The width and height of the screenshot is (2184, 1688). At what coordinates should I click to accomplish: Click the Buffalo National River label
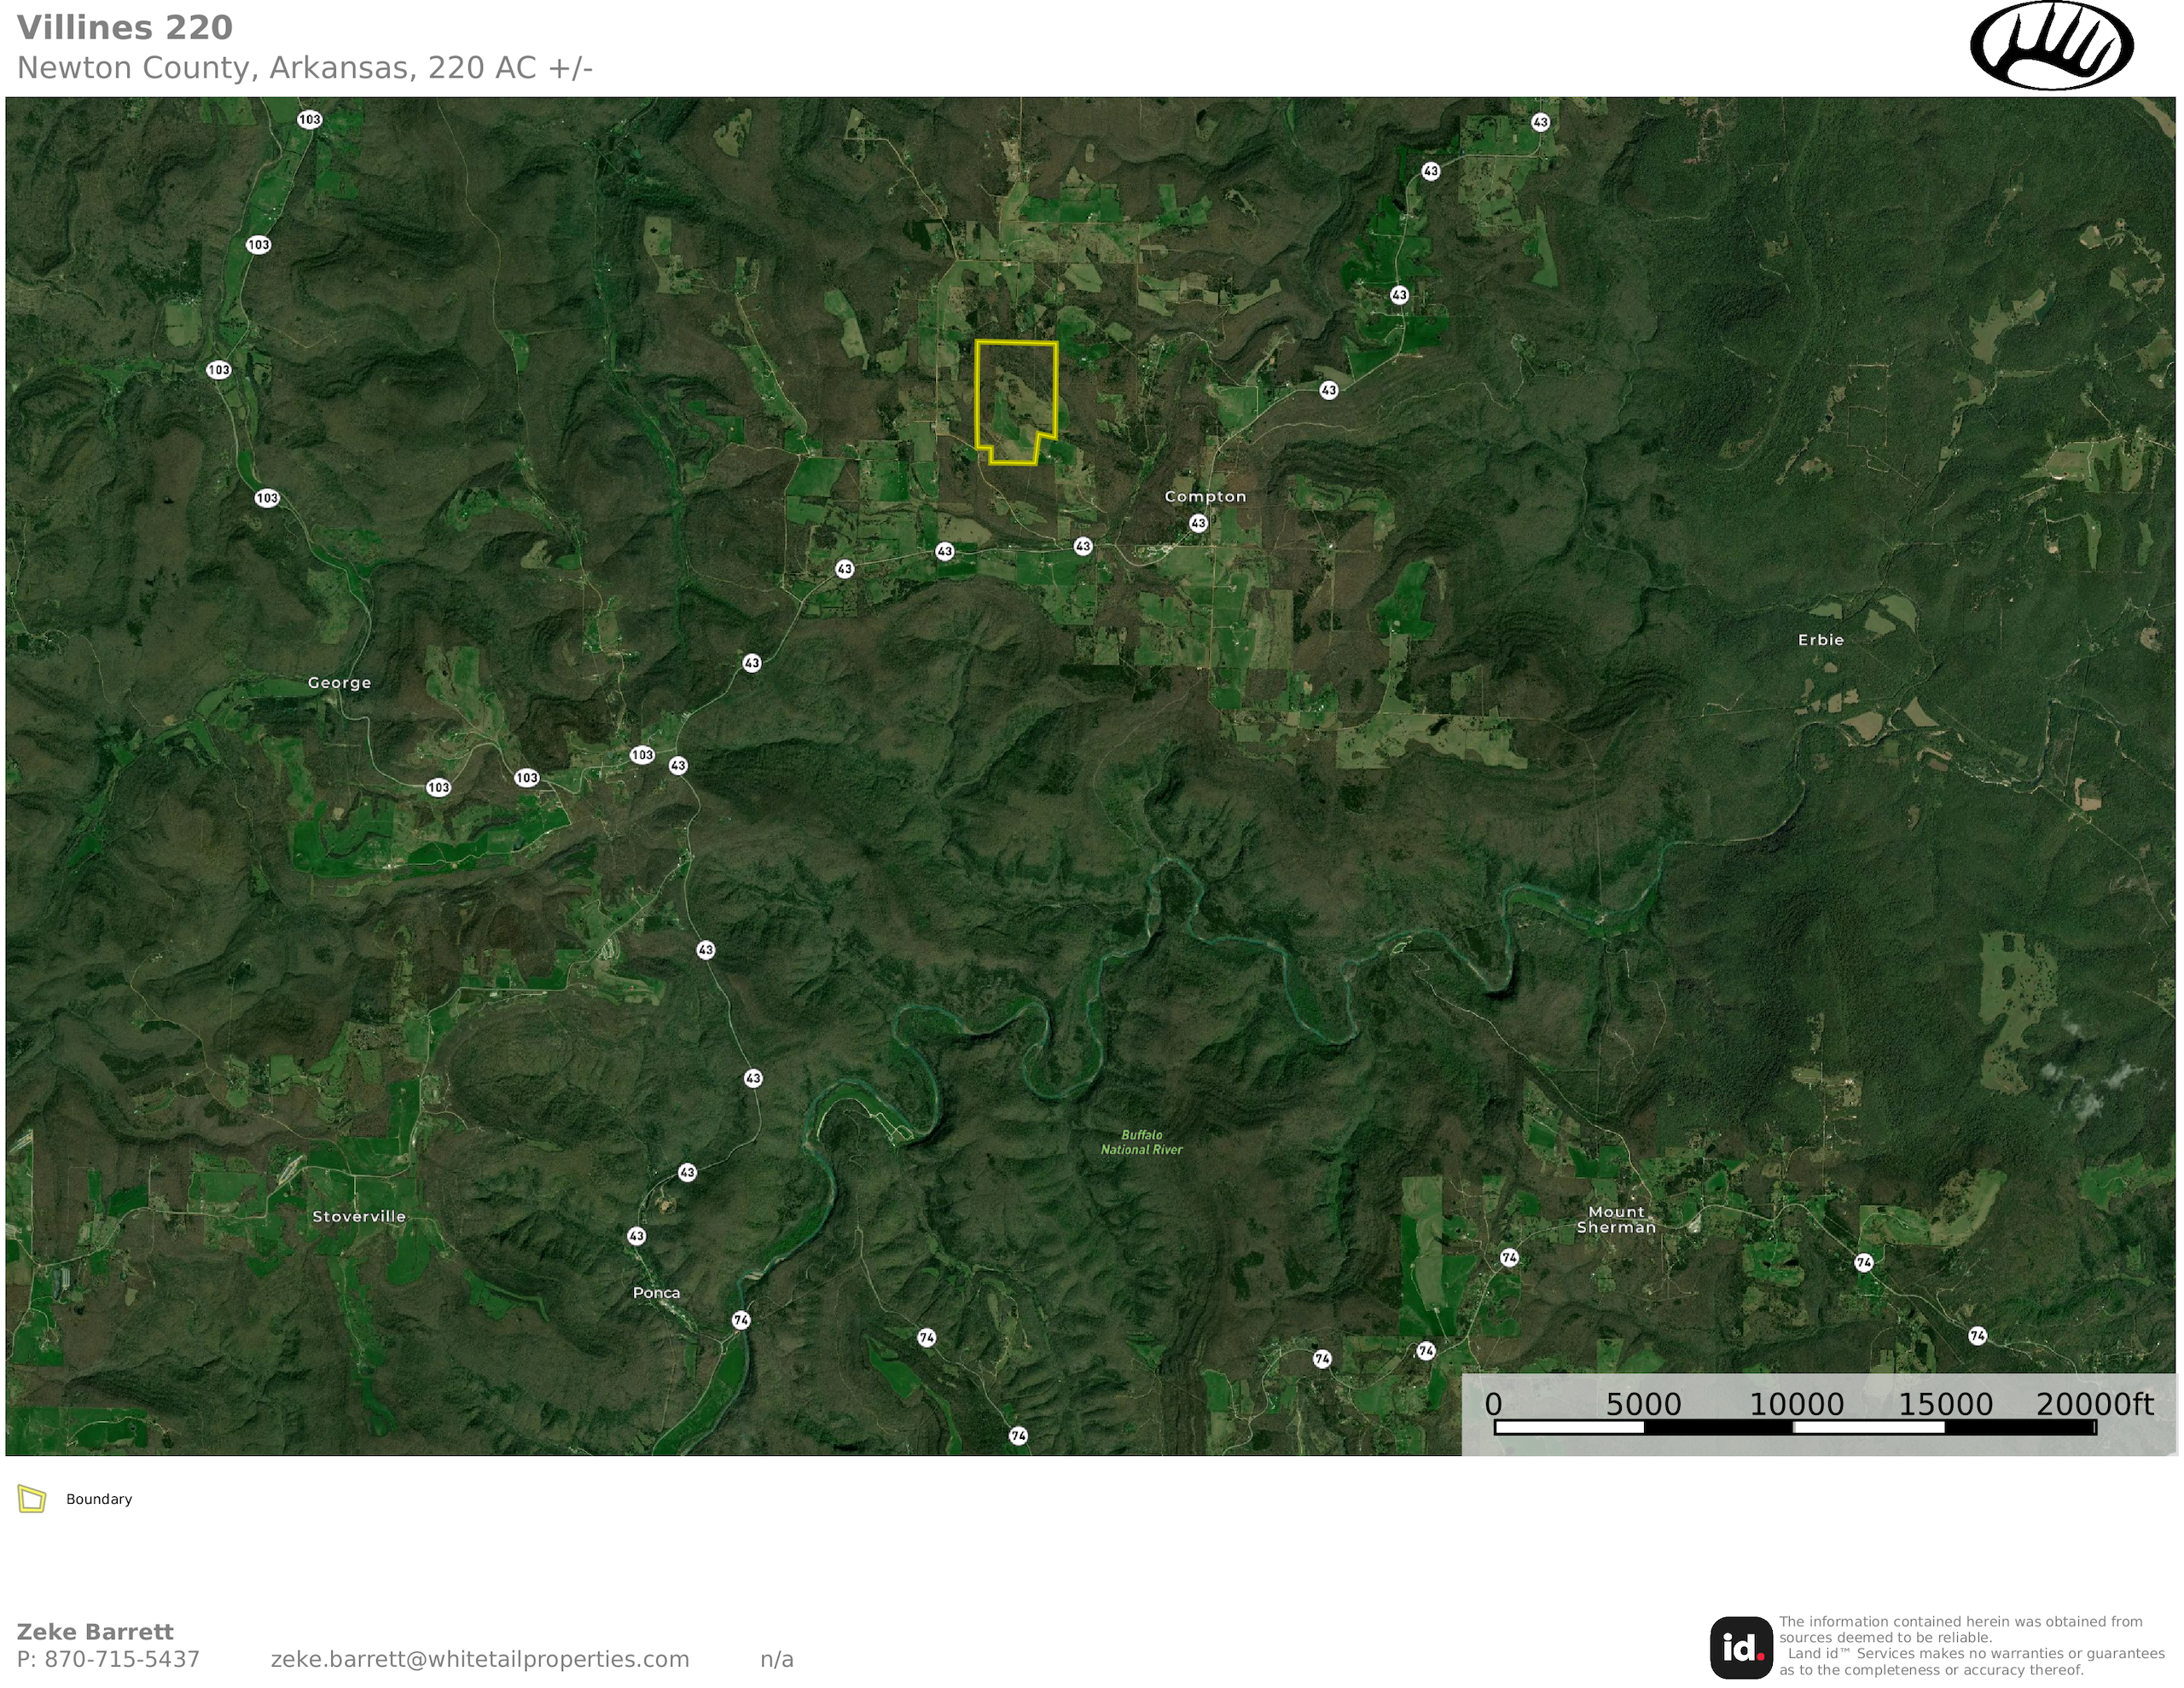1141,1142
